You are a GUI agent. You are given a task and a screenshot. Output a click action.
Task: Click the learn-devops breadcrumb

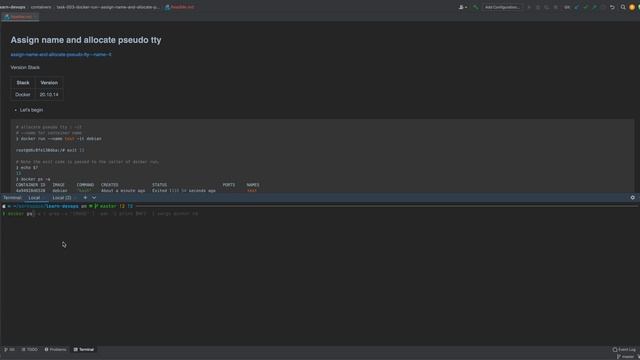13,7
